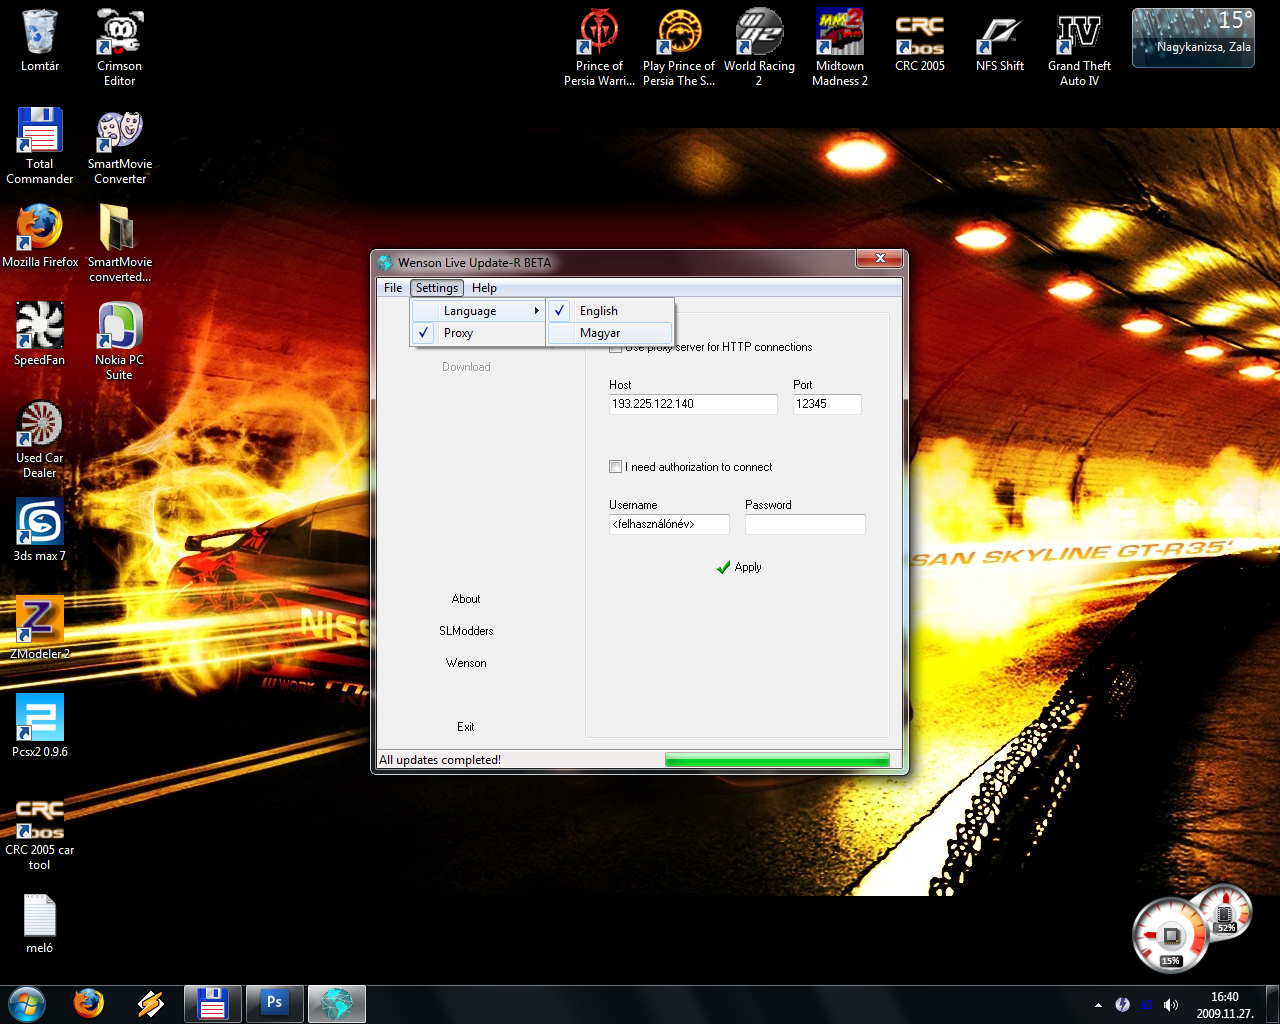
Task: Select the SmartMovie converted folder icon
Action: [120, 243]
